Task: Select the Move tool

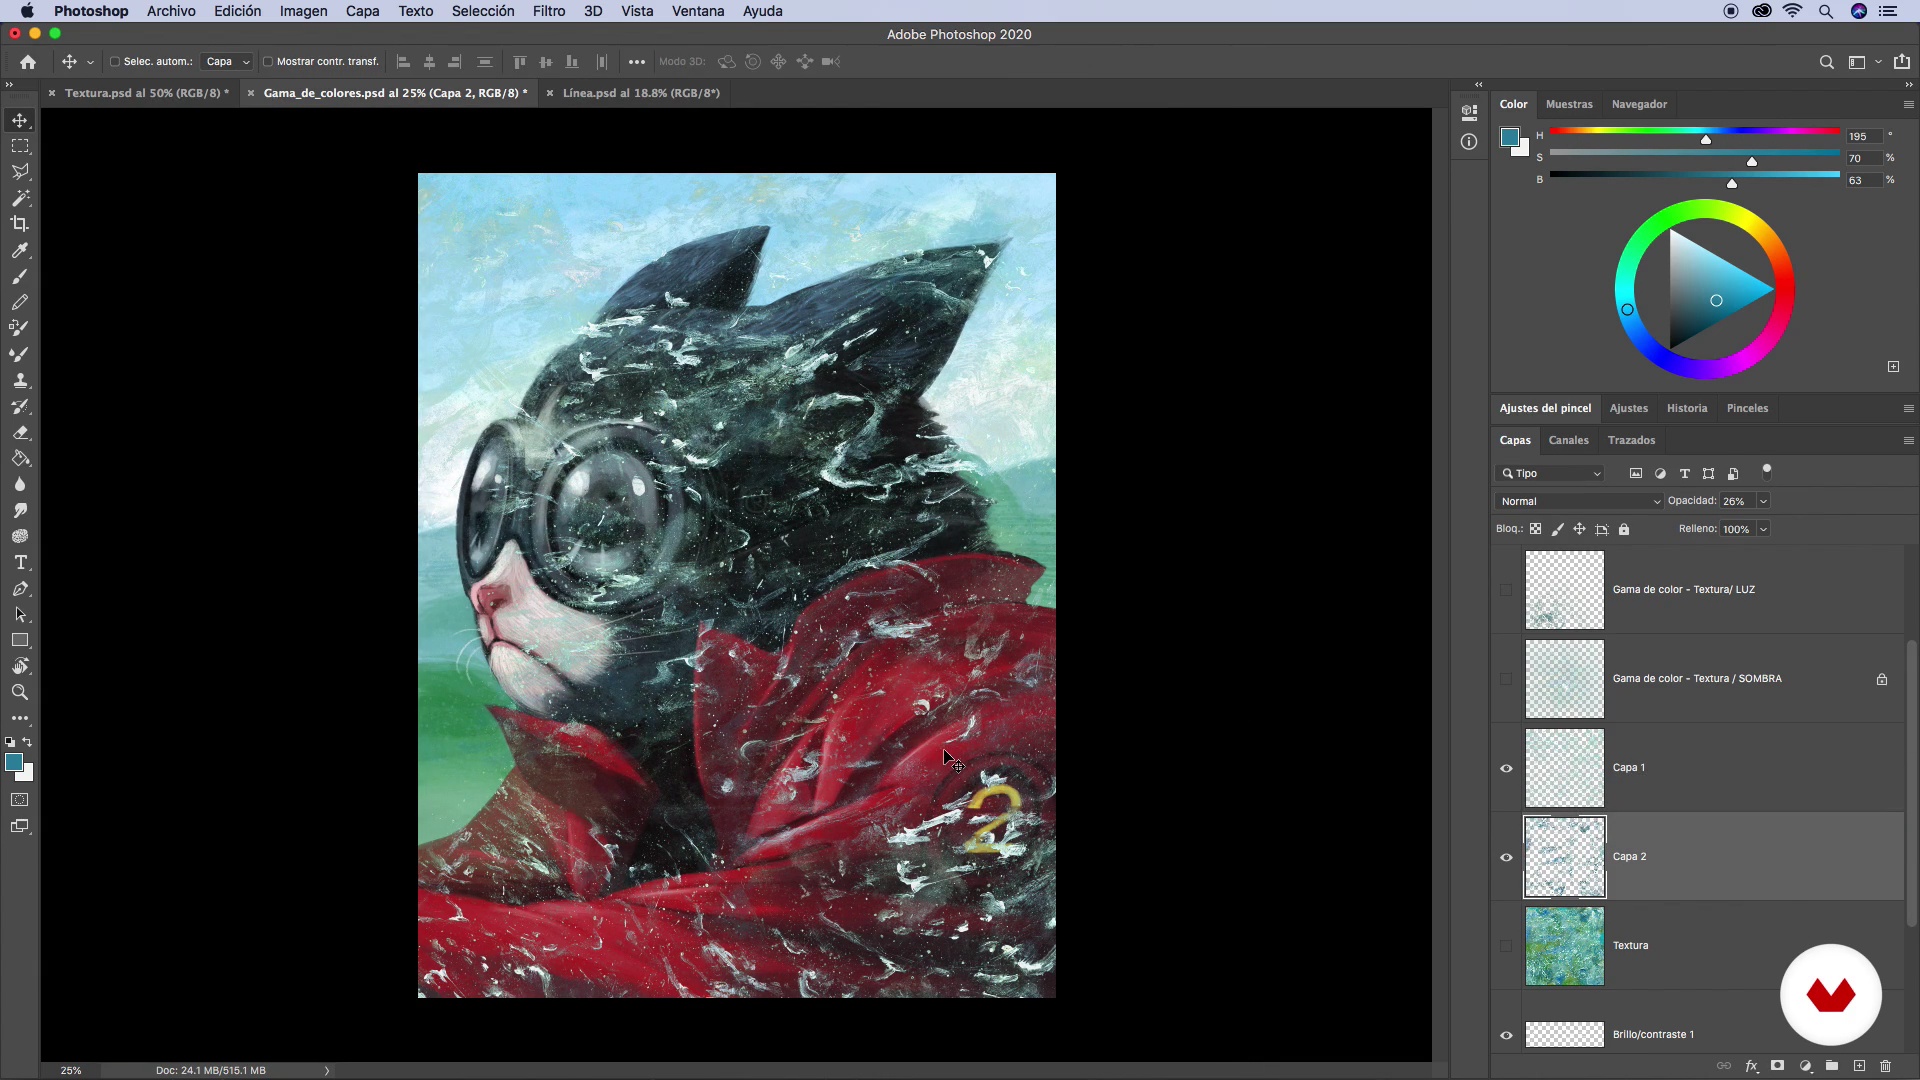Action: click(x=20, y=120)
